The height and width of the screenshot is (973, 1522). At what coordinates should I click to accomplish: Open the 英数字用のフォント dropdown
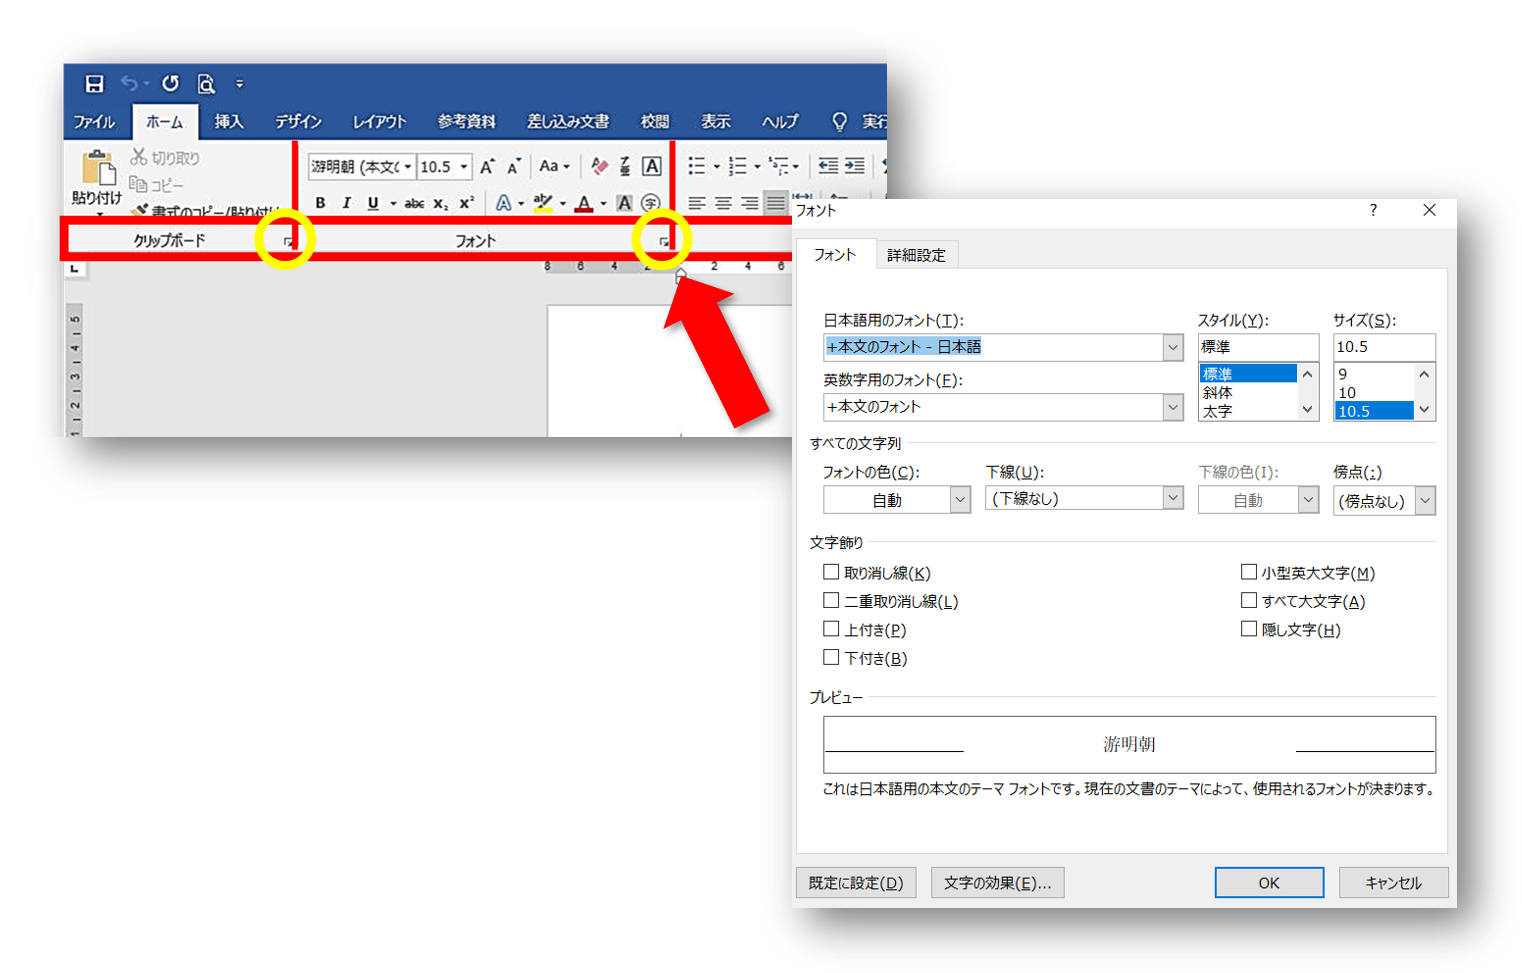point(1173,407)
